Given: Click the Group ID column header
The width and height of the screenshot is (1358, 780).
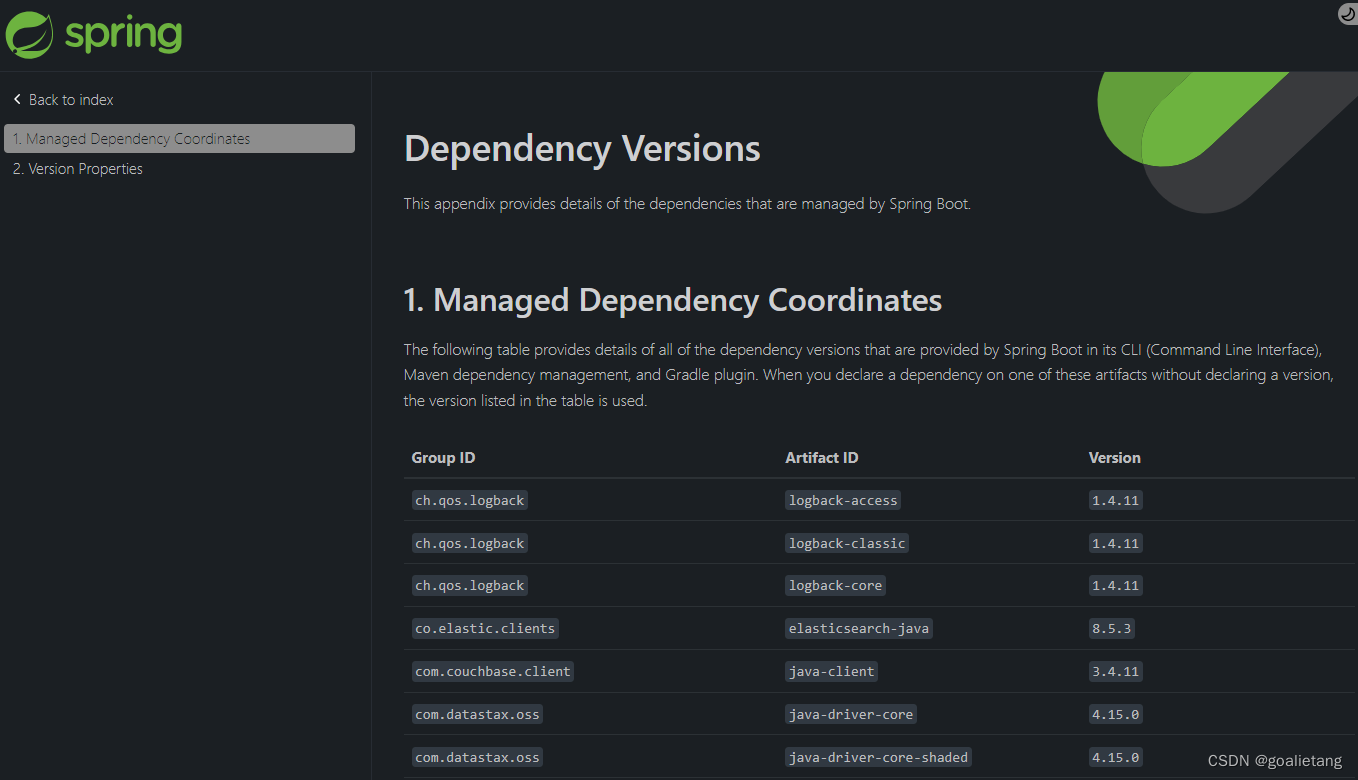Looking at the screenshot, I should tap(443, 458).
